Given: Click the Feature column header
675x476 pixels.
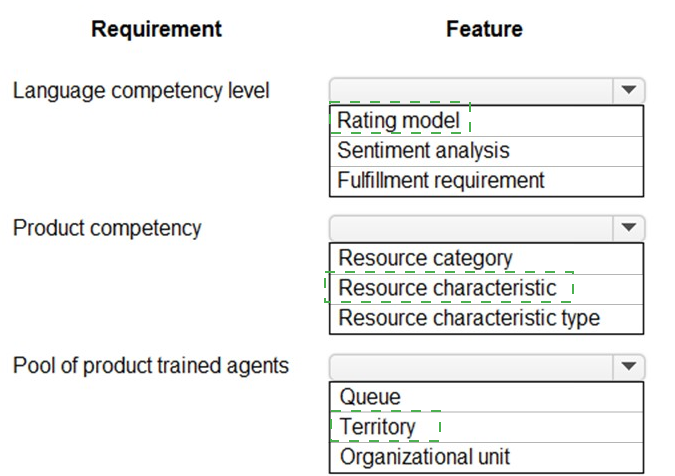Looking at the screenshot, I should [484, 29].
